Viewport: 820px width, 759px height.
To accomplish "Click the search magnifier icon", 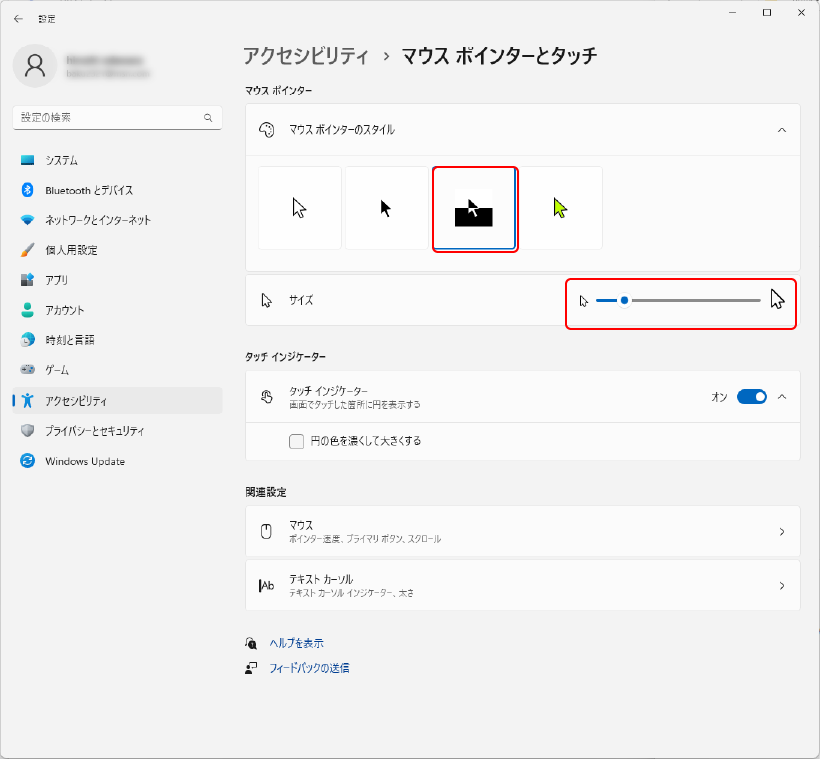I will [x=208, y=118].
